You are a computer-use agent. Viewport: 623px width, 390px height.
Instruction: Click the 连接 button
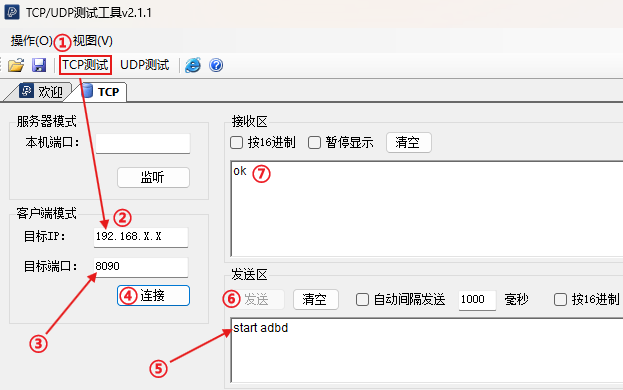[x=153, y=295]
